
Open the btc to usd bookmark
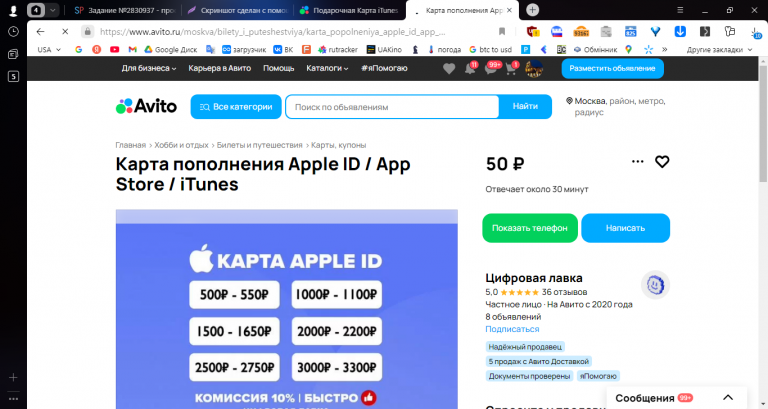[x=490, y=49]
